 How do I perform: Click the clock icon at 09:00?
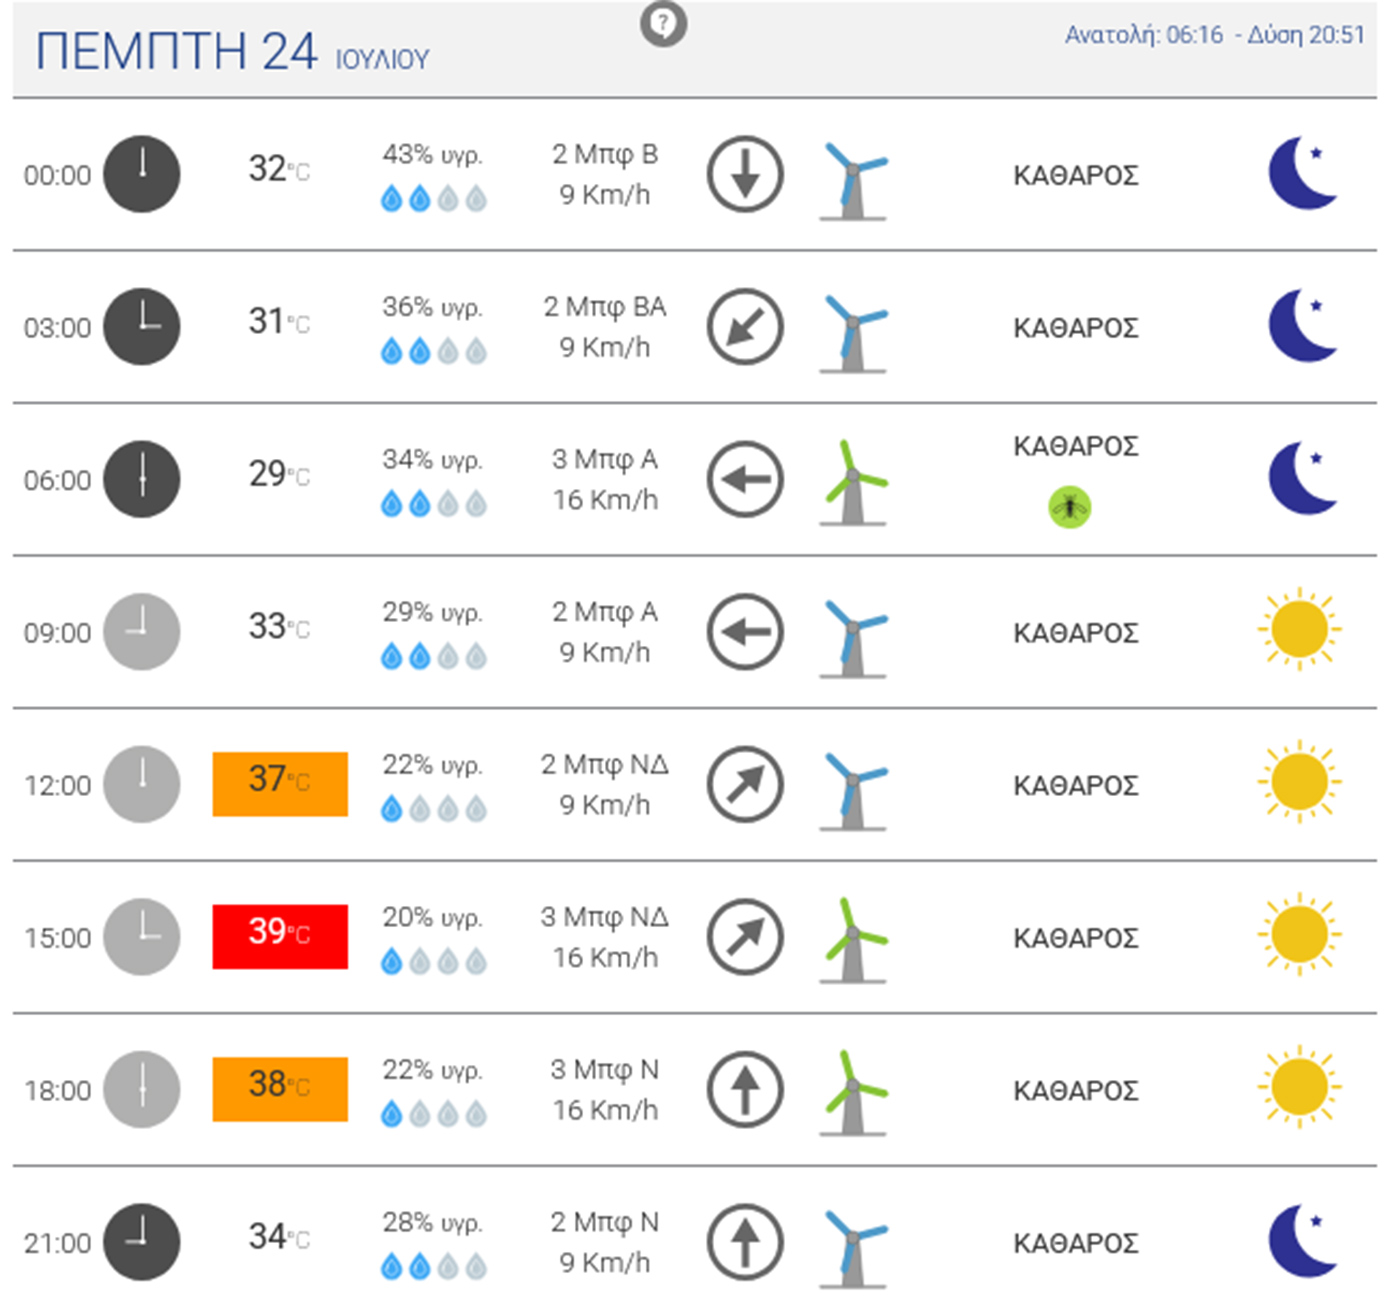(x=142, y=632)
